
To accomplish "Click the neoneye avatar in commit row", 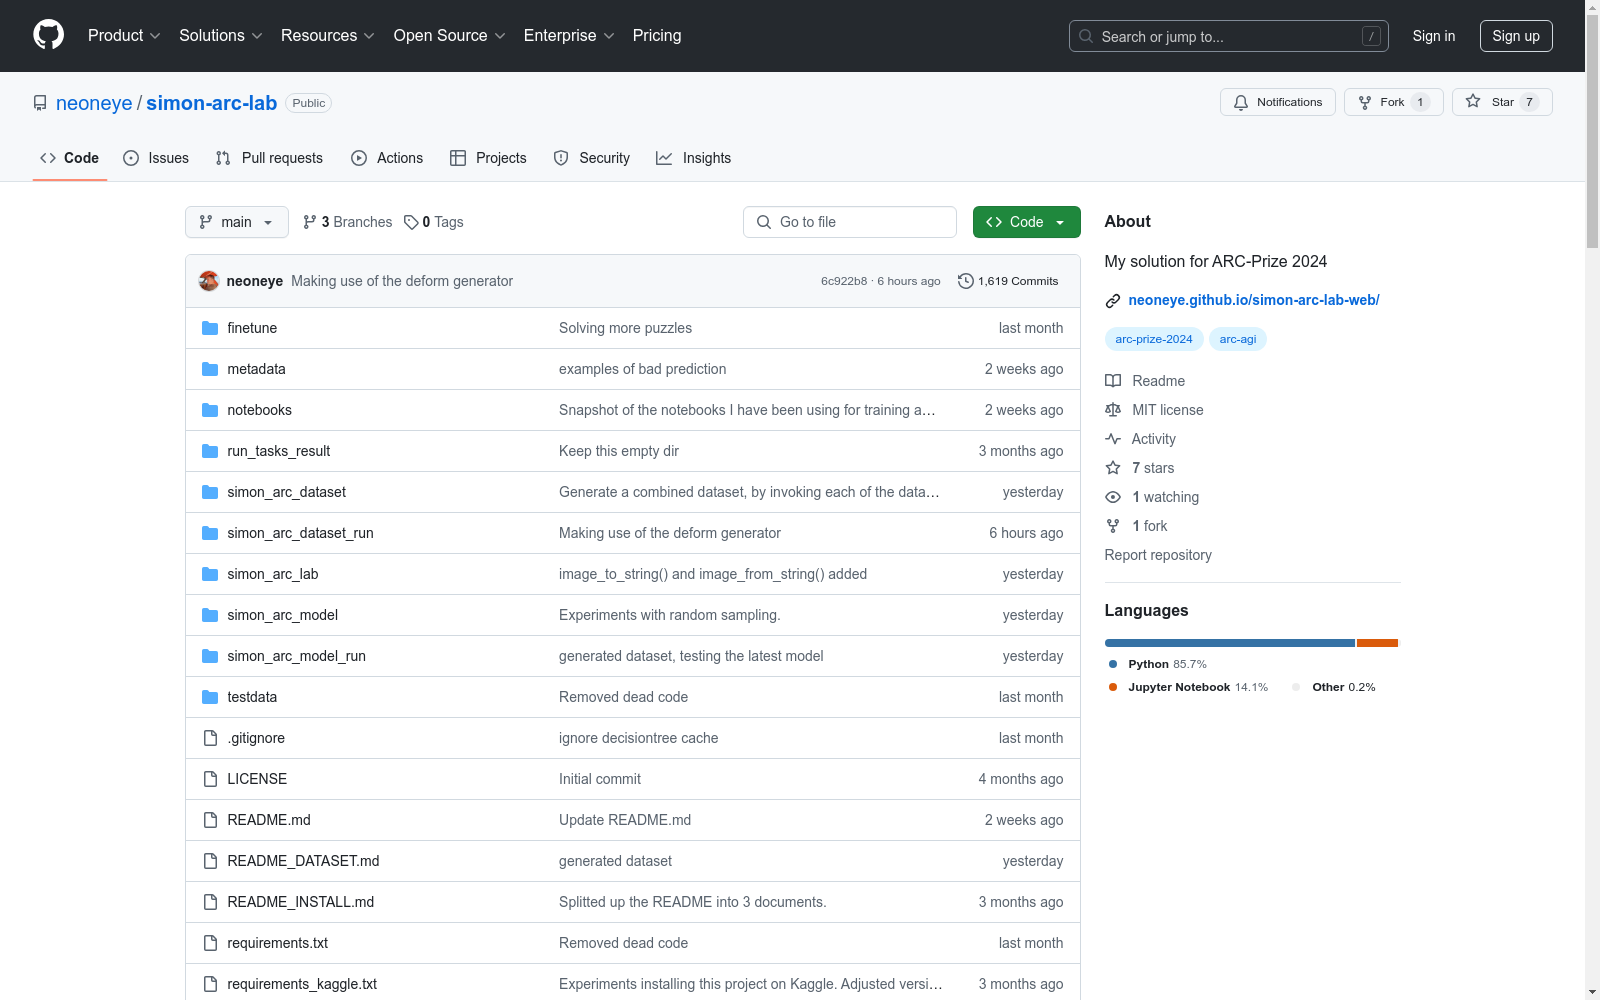I will (x=209, y=281).
